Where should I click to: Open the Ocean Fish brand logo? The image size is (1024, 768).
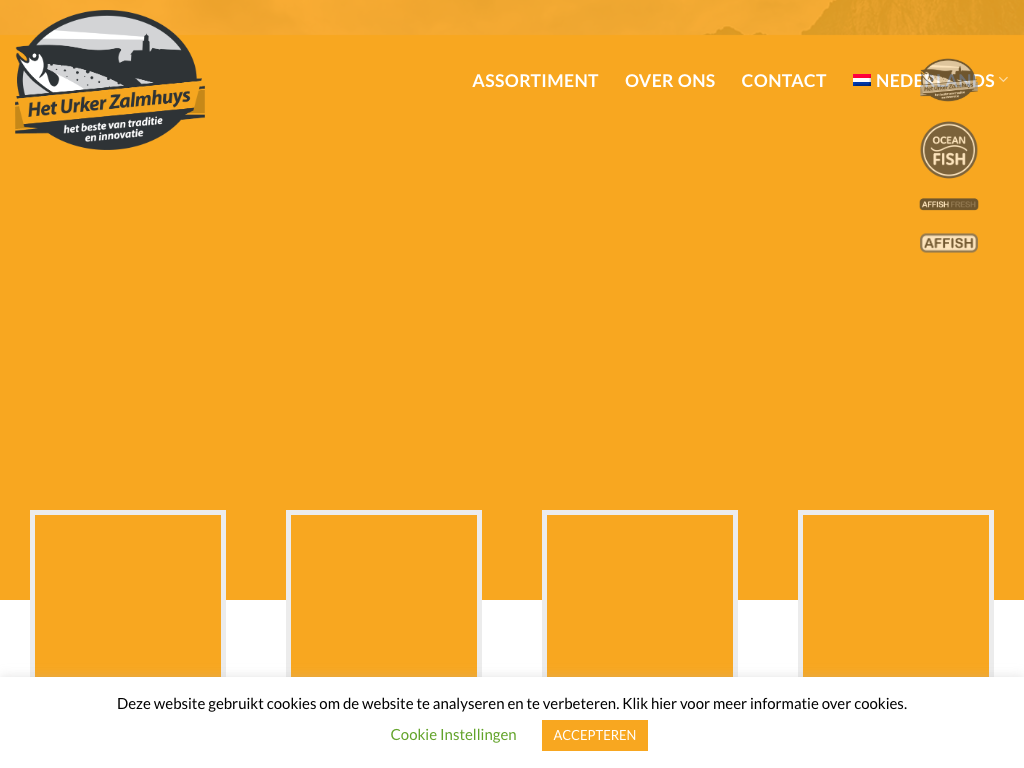[948, 150]
